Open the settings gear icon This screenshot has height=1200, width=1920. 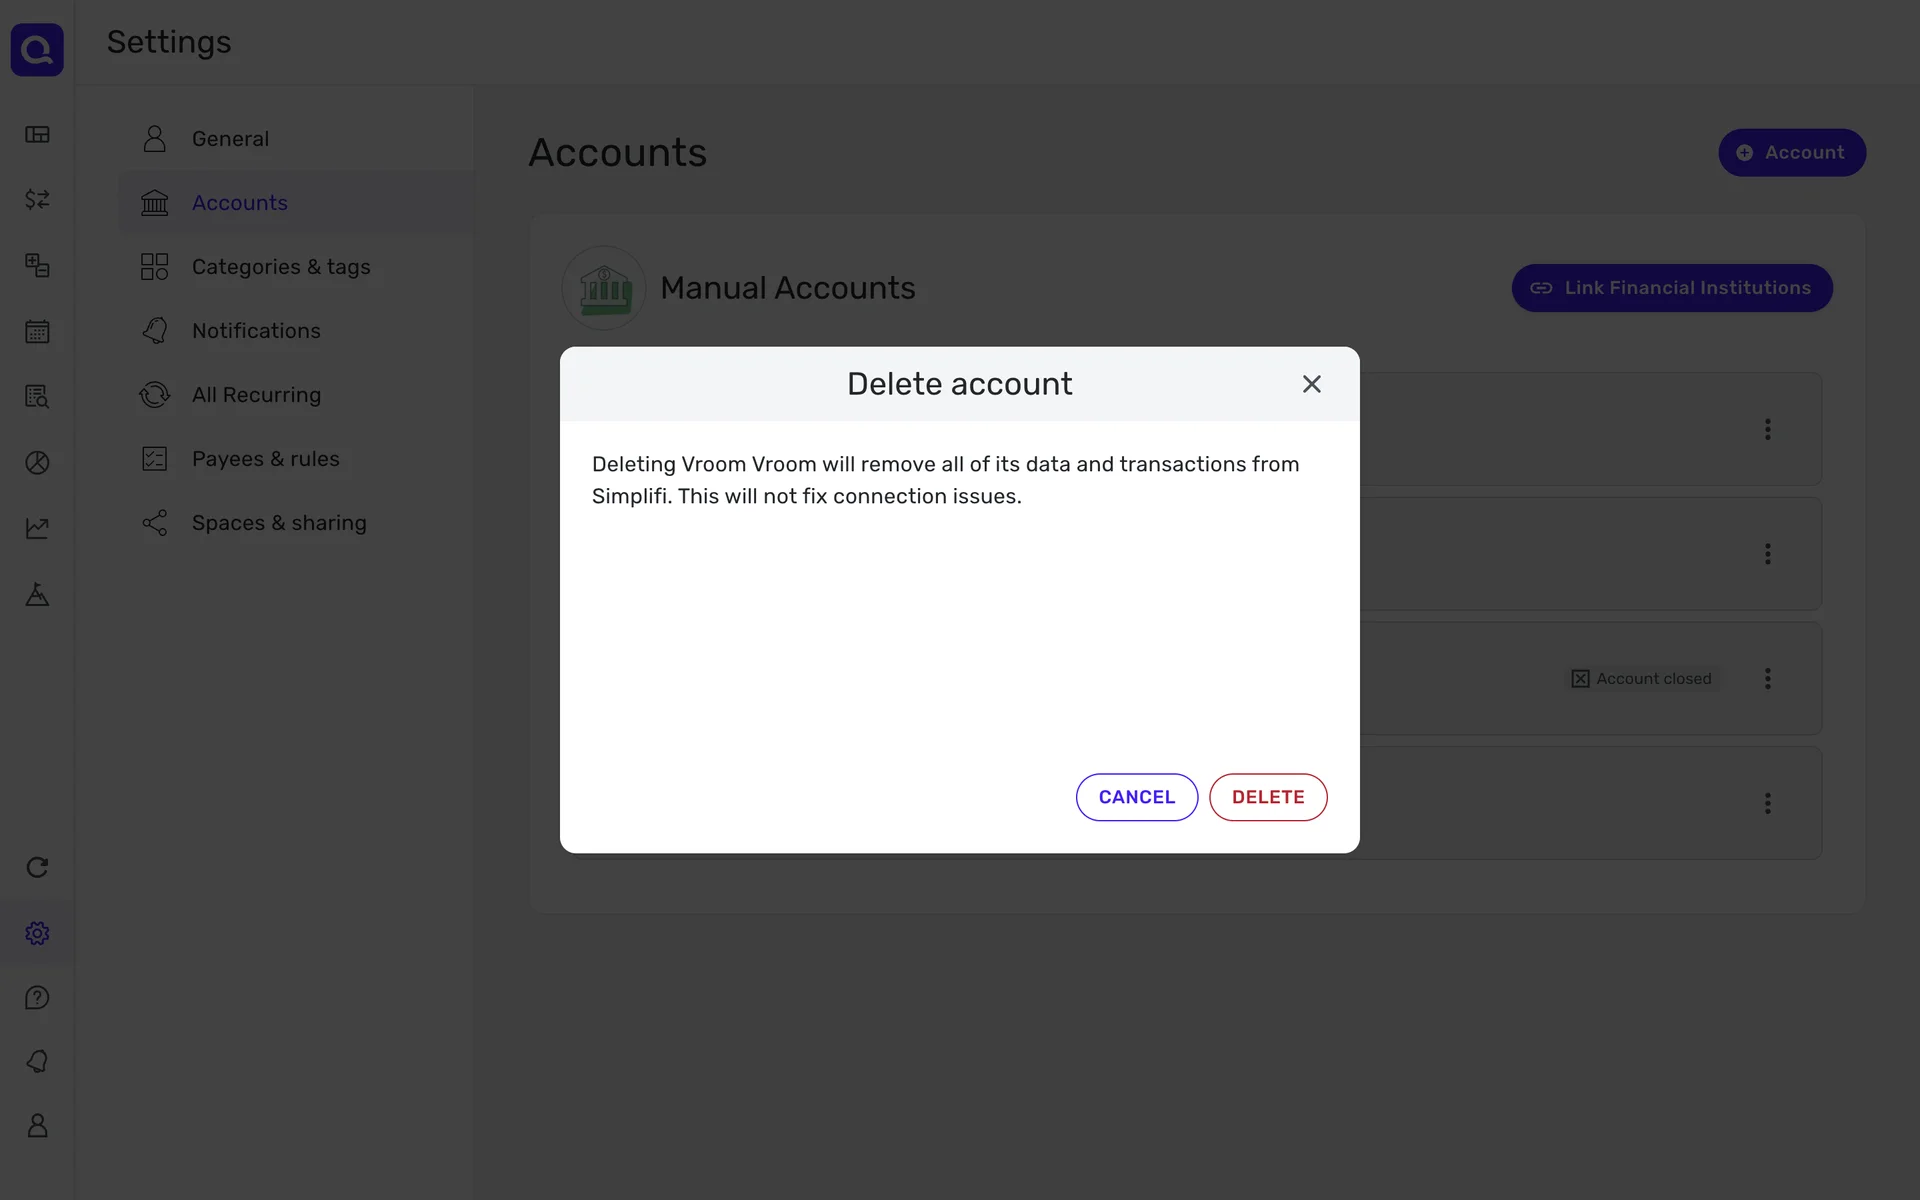tap(37, 933)
